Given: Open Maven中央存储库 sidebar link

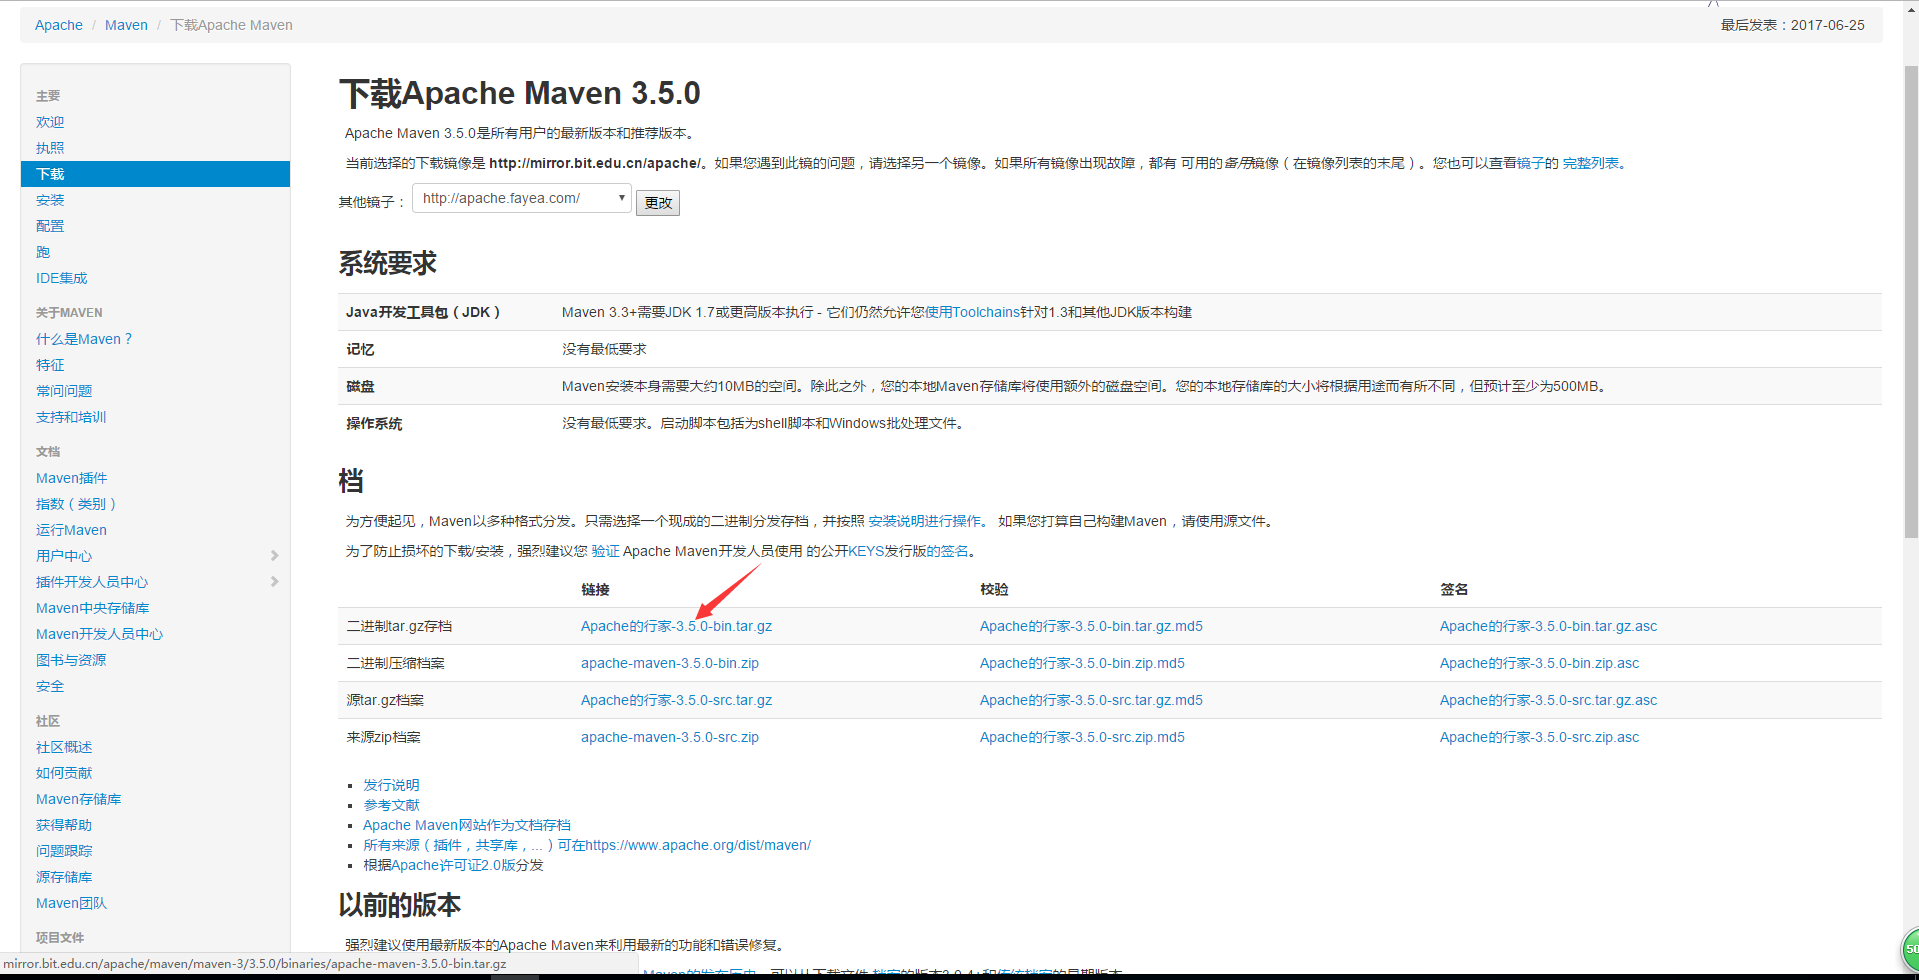Looking at the screenshot, I should pos(93,608).
